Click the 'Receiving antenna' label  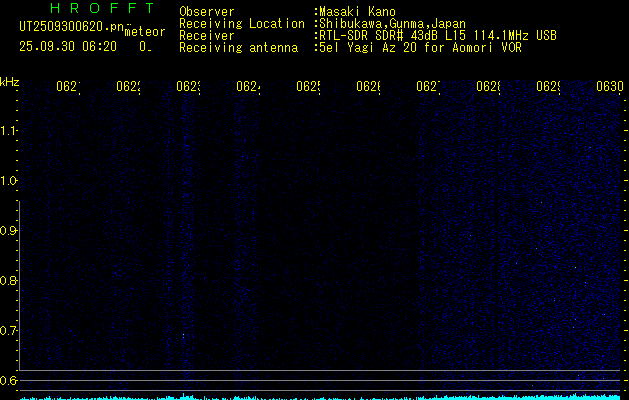point(238,48)
